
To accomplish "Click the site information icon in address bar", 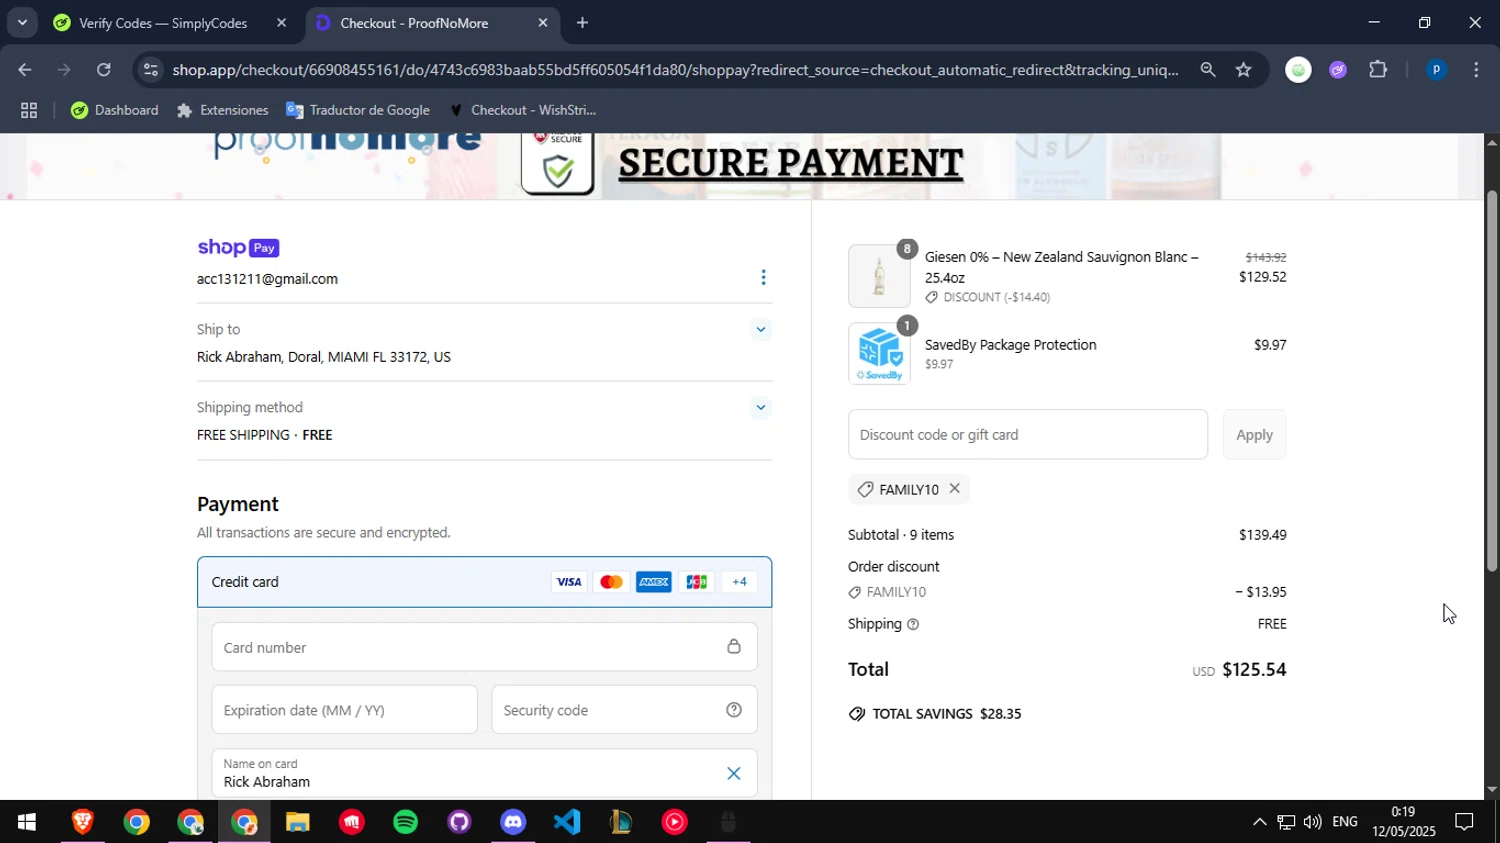I will (x=150, y=70).
